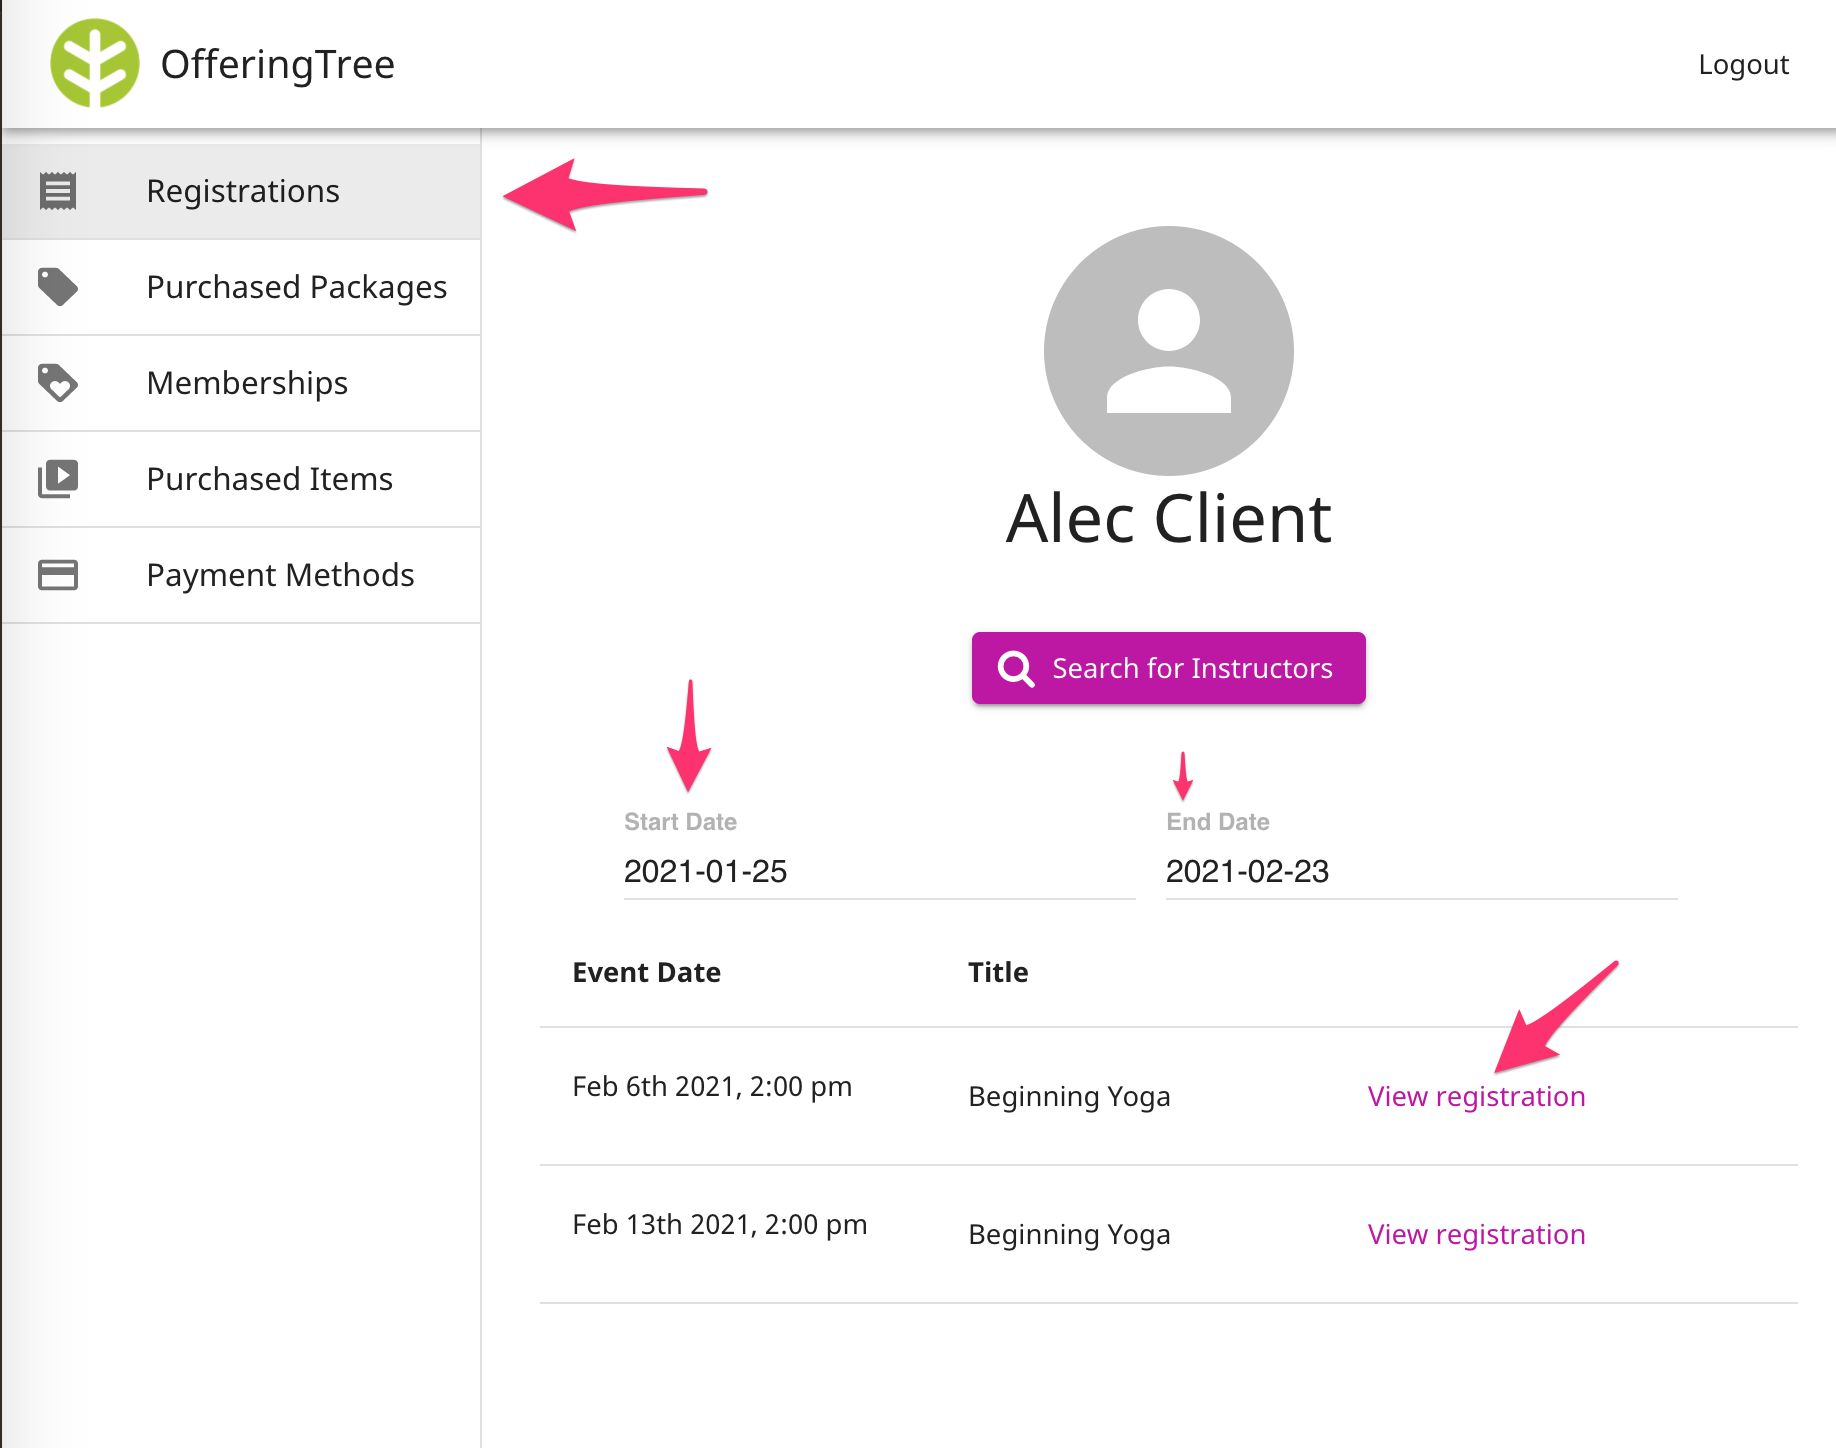Click the Memberships heart tag icon
The image size is (1836, 1448).
coord(58,383)
